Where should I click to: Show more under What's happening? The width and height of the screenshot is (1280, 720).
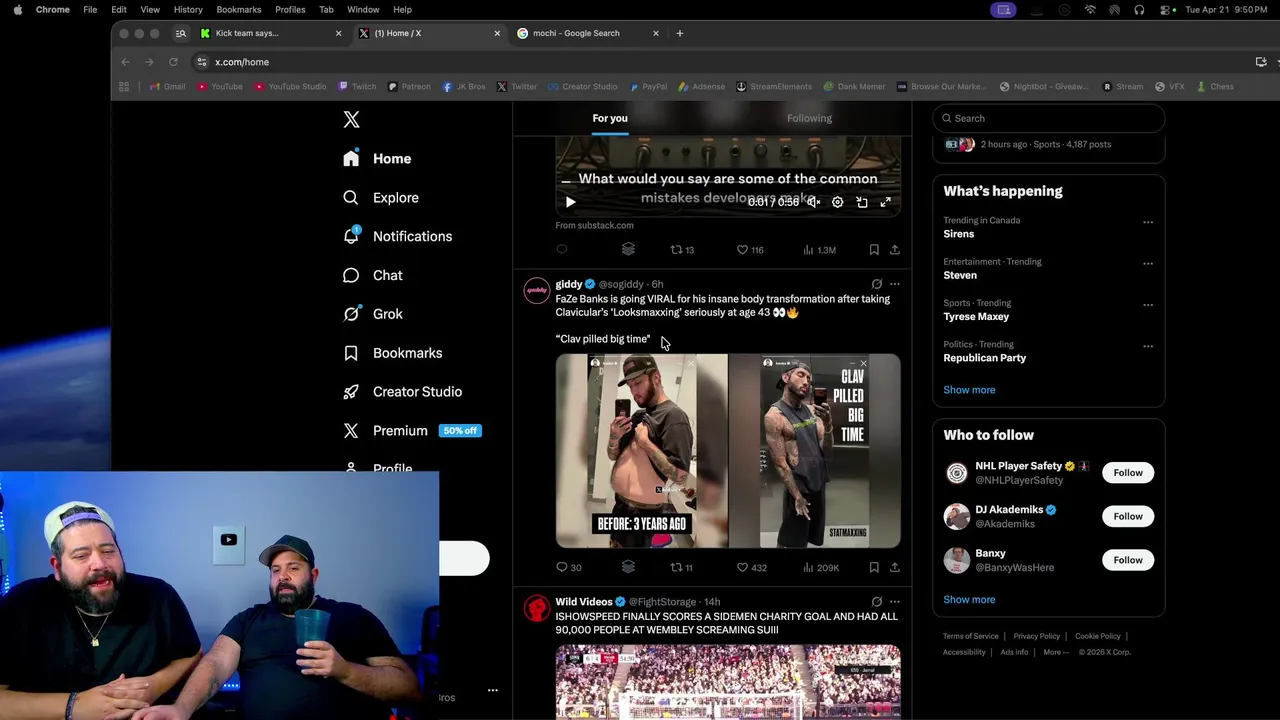pyautogui.click(x=969, y=390)
